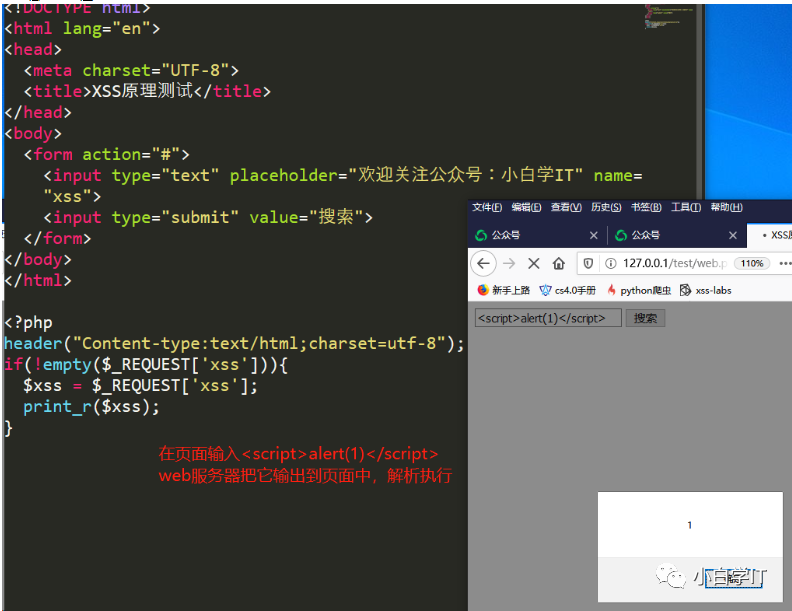792x611 pixels.
Task: Open the cs4.0手册 bookmark
Action: tap(568, 290)
